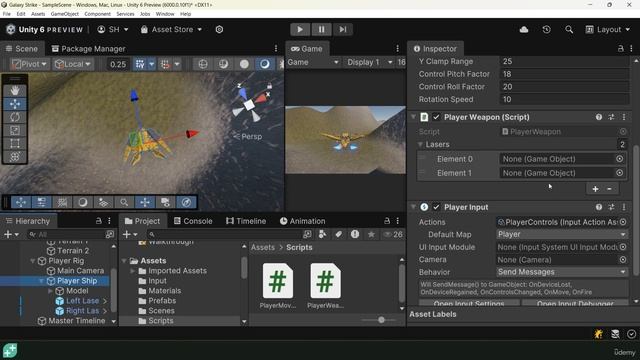
Task: Open the Local handle rotation dropdown
Action: click(73, 64)
